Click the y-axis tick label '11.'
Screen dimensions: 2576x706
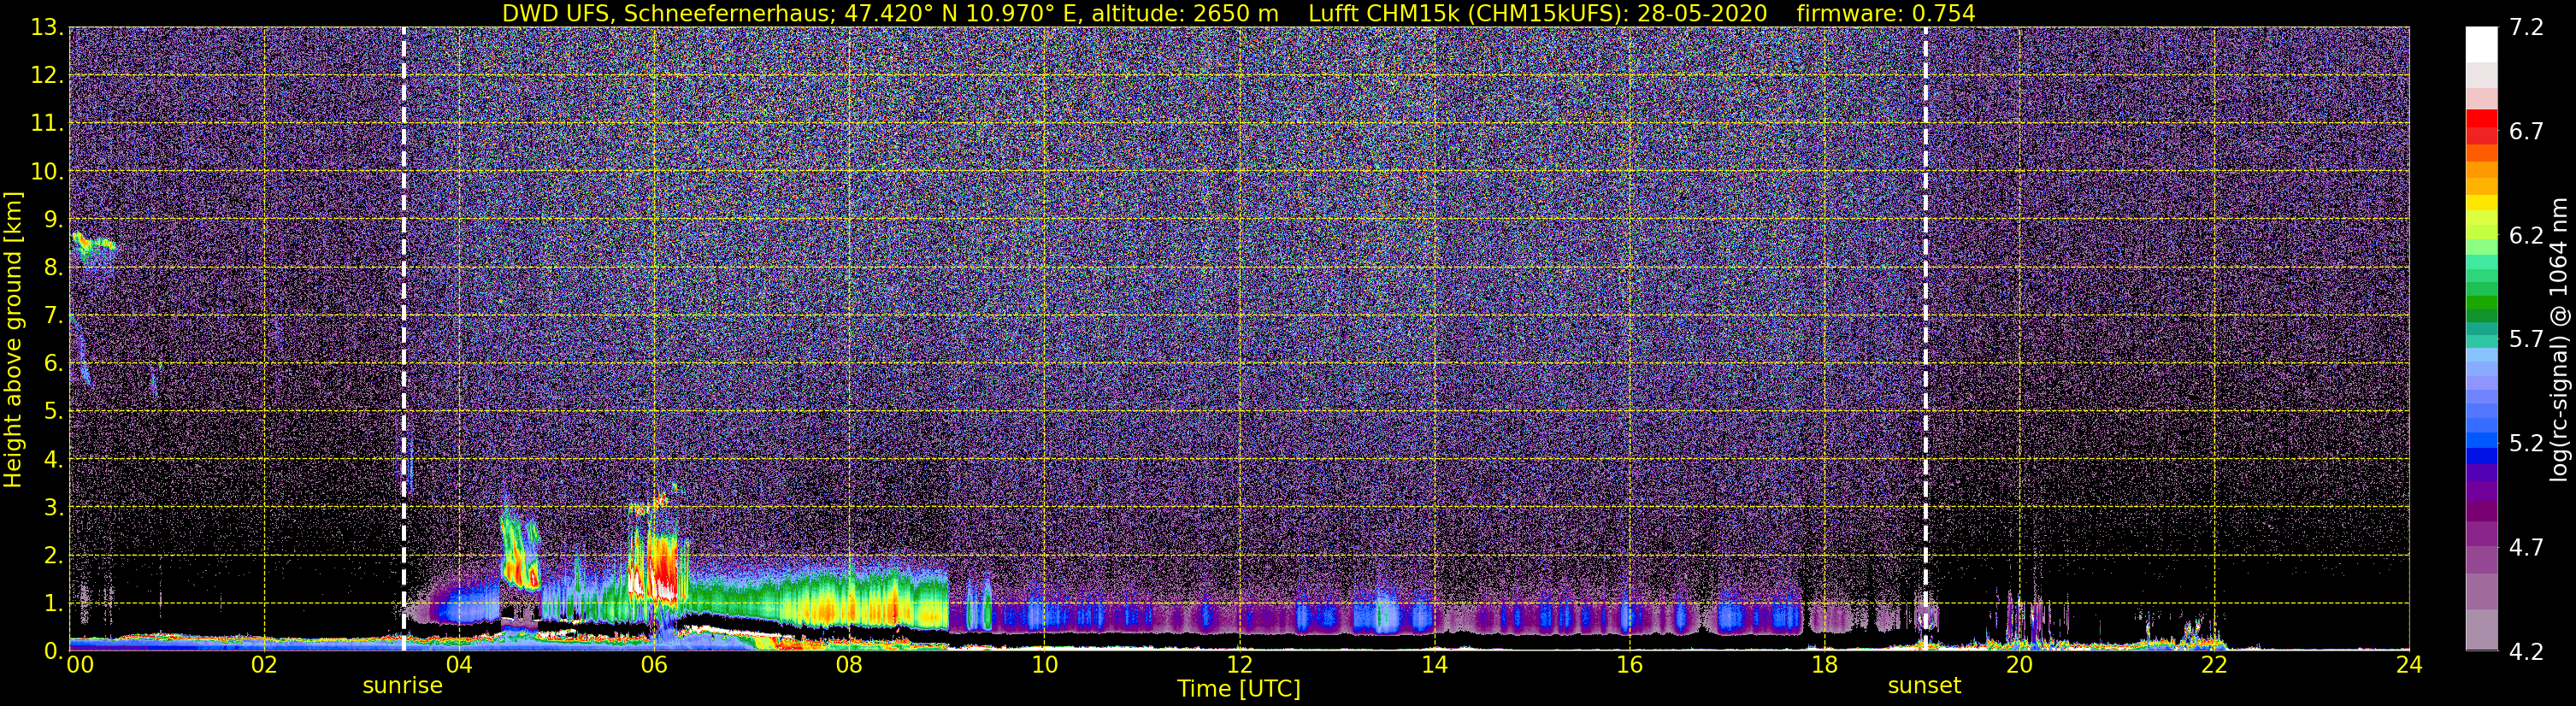(47, 123)
